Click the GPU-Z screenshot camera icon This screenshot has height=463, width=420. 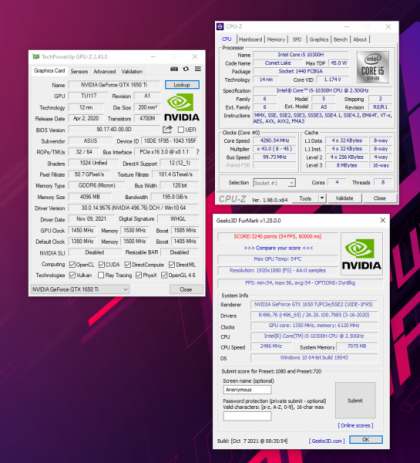point(174,69)
